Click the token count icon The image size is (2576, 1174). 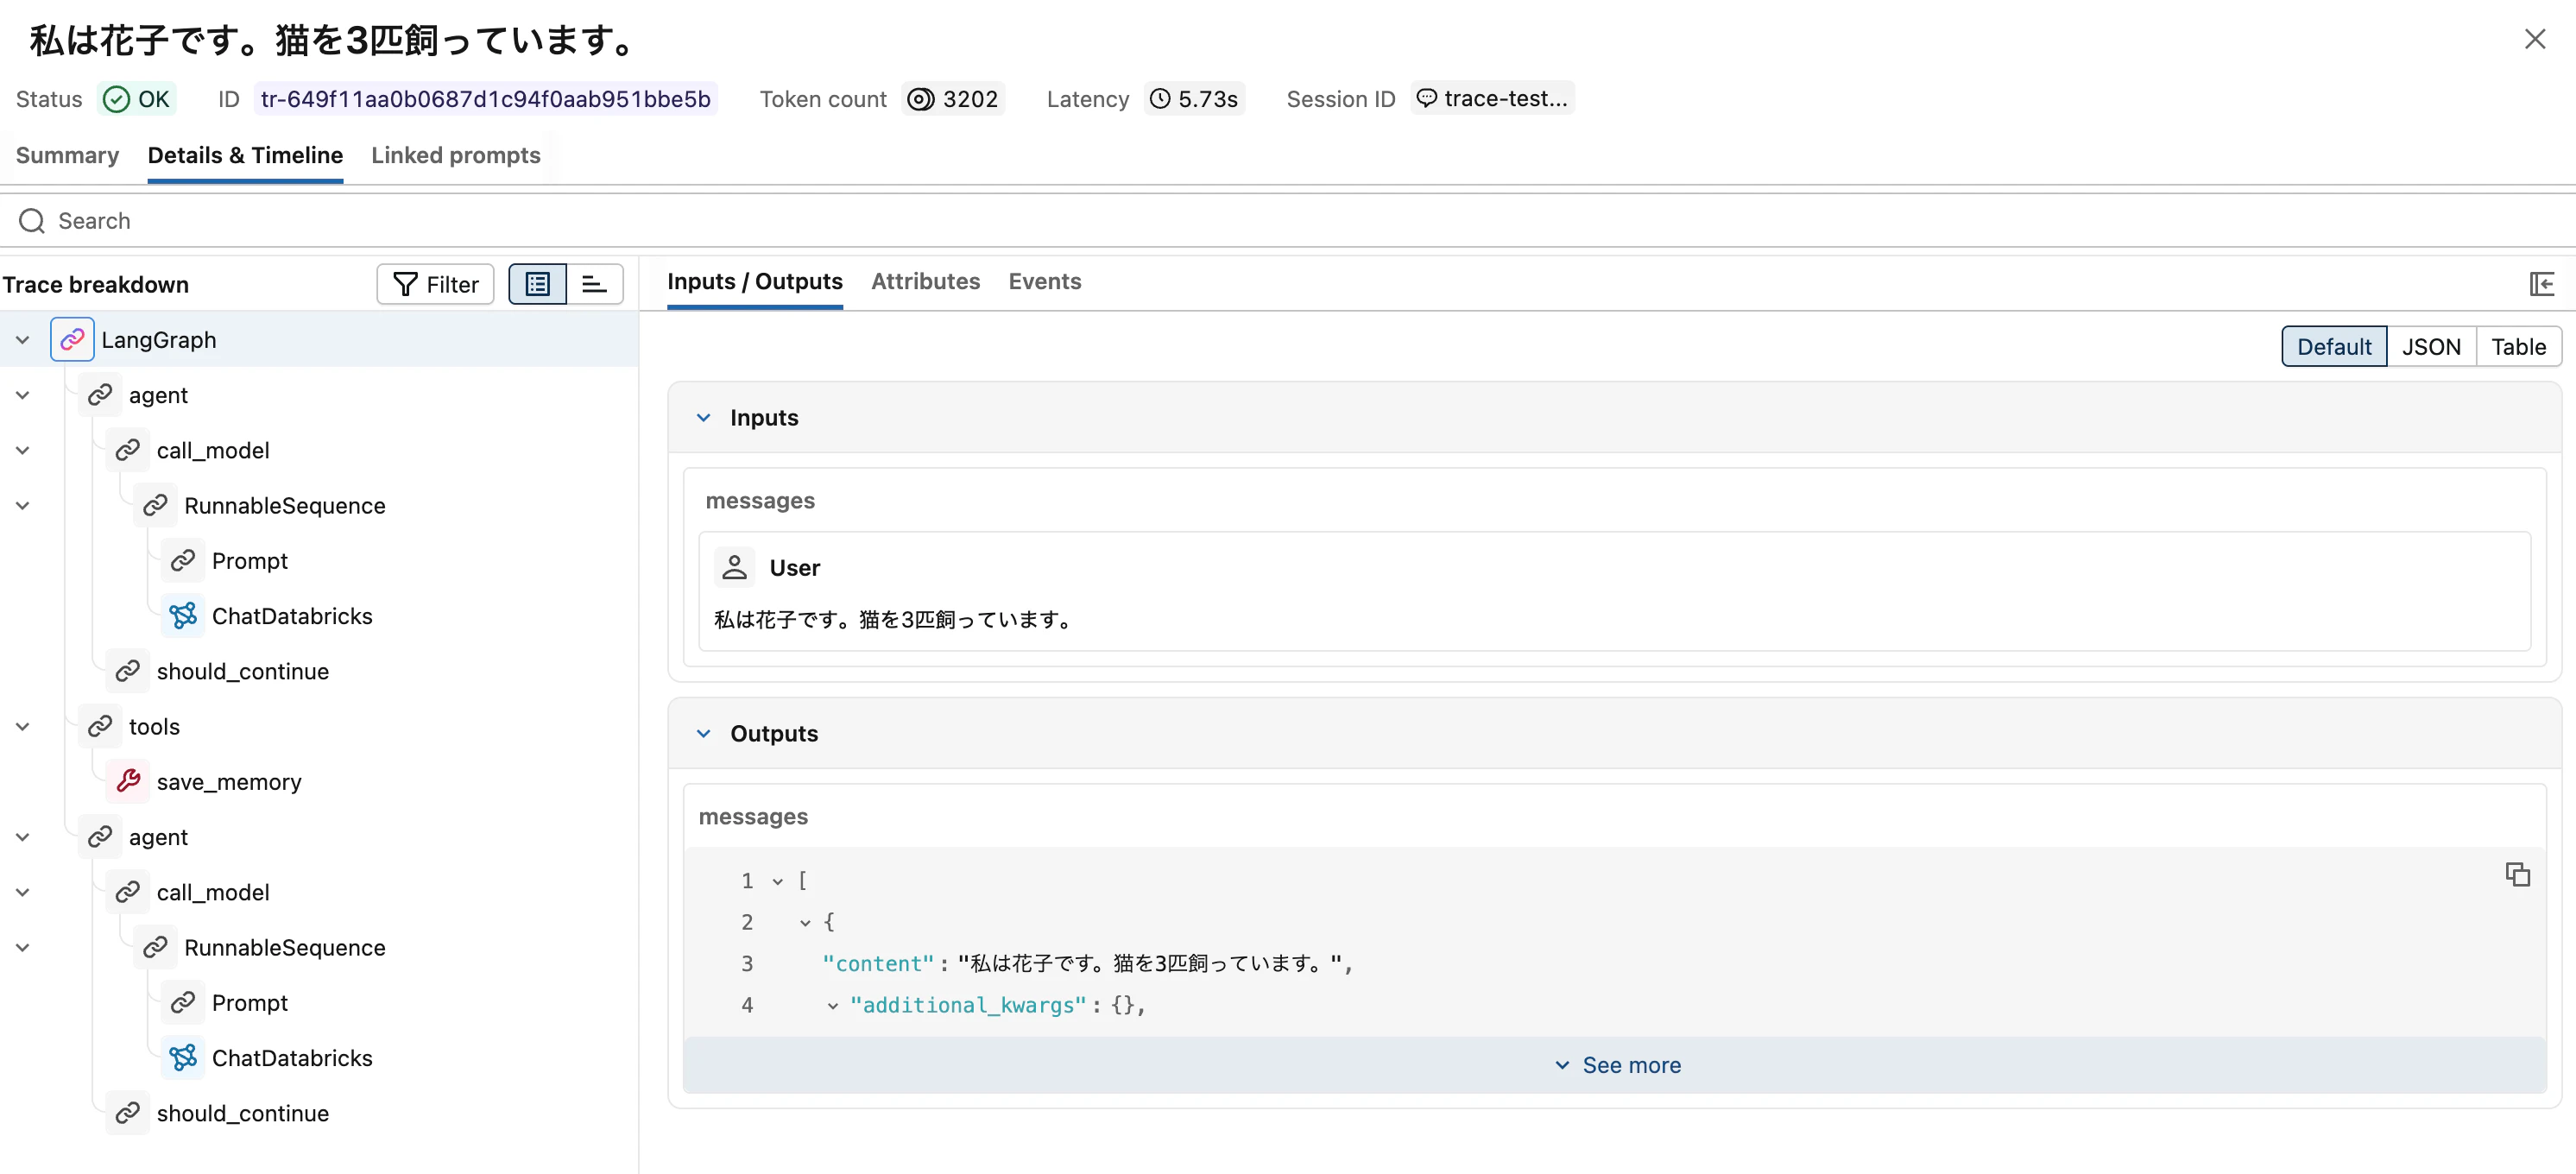coord(920,99)
